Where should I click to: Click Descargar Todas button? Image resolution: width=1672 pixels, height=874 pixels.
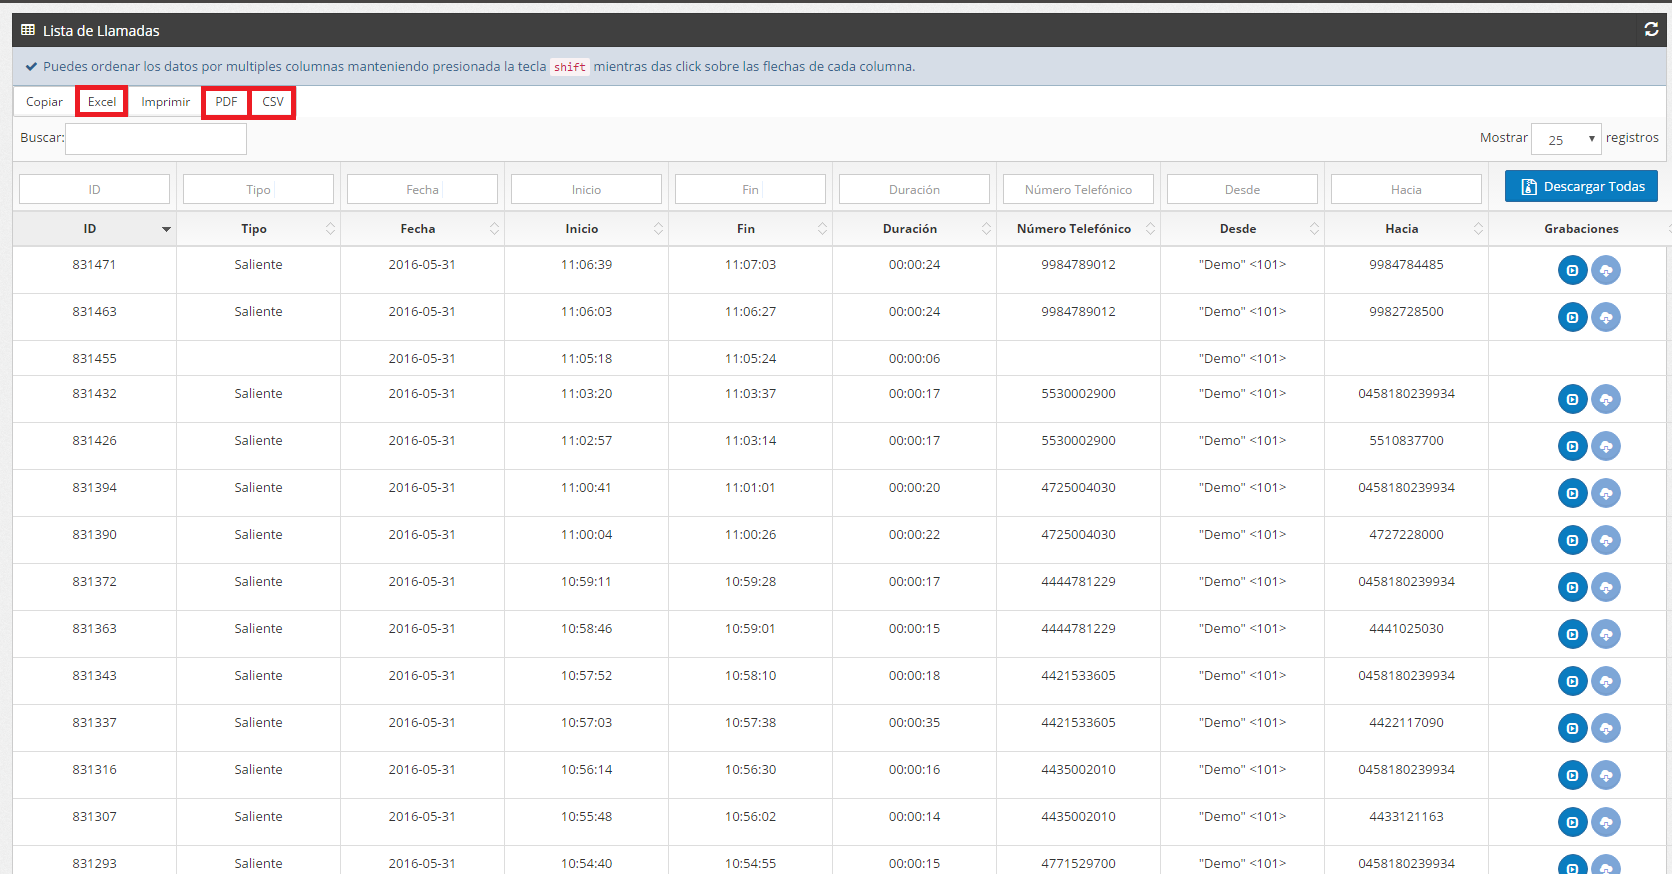click(x=1581, y=186)
